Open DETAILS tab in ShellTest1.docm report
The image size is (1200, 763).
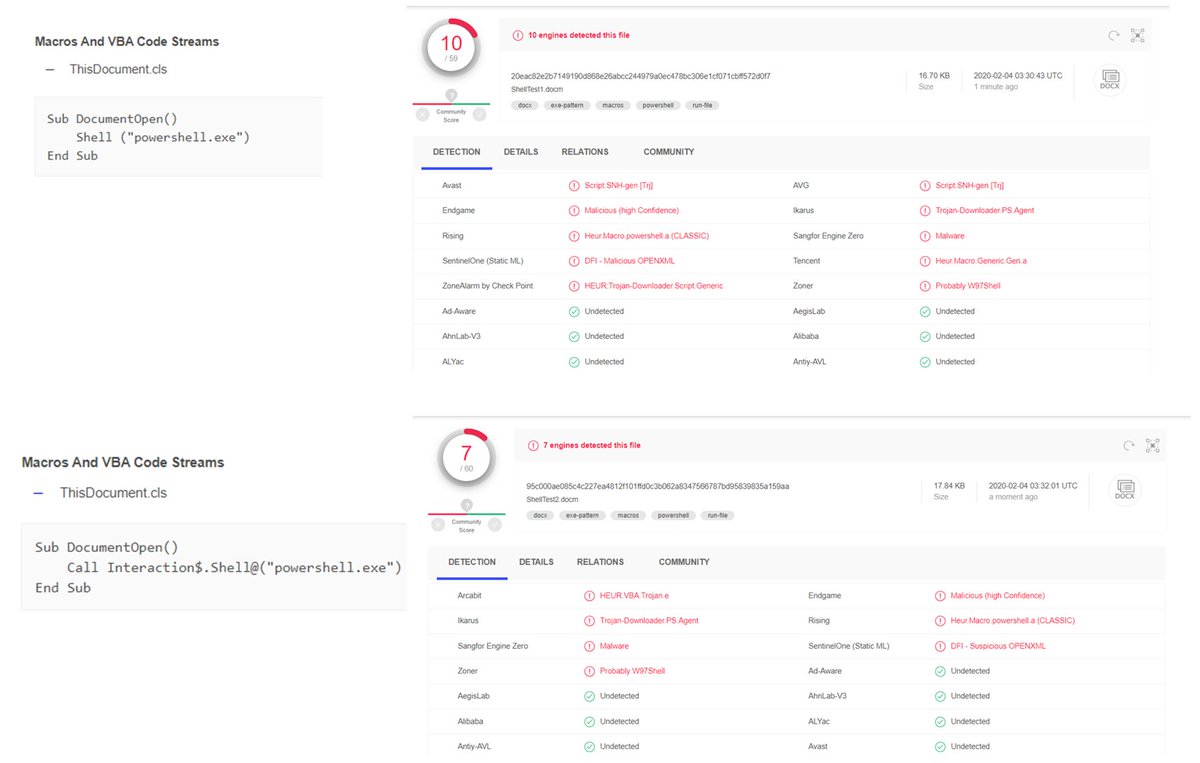[521, 152]
